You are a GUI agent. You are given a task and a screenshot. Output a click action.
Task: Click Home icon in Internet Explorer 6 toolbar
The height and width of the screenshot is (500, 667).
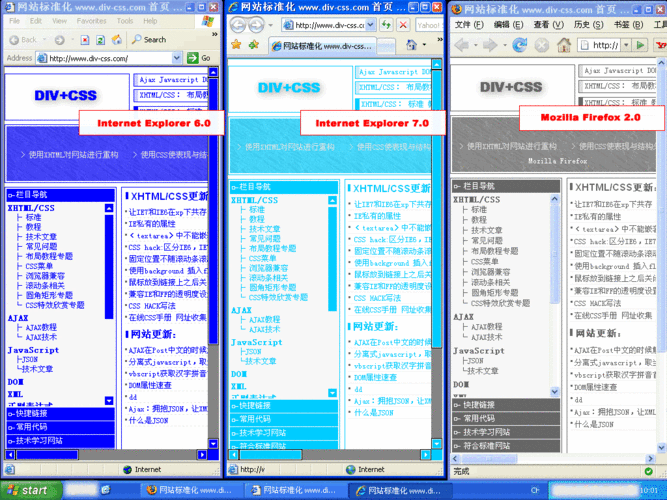(x=117, y=40)
